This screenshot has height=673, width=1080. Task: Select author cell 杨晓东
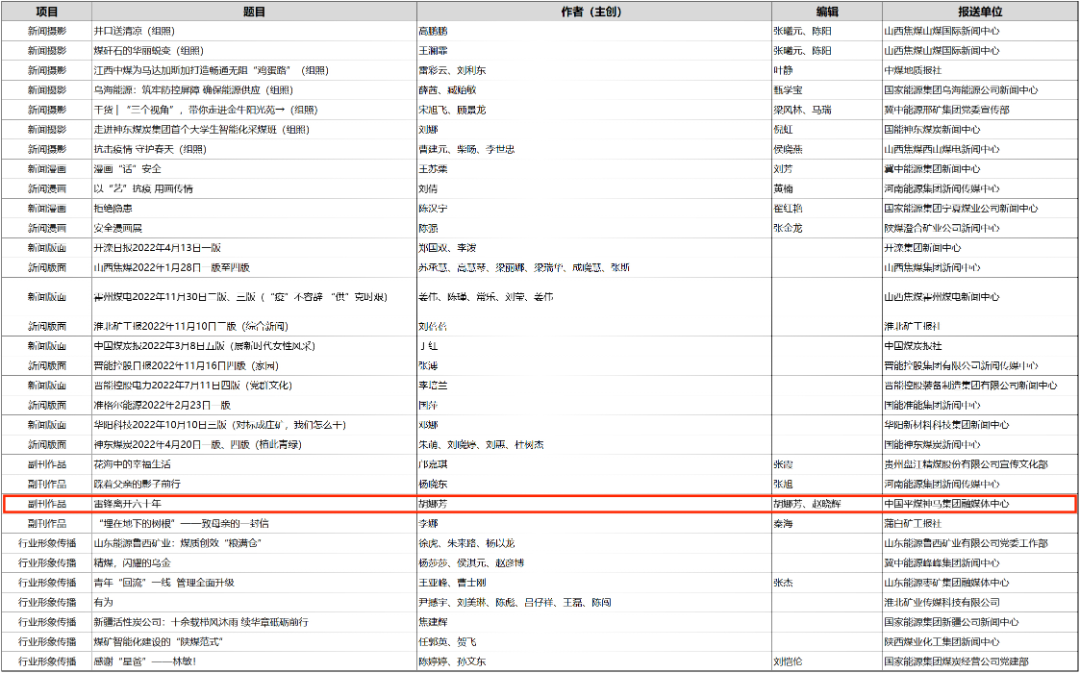click(432, 484)
